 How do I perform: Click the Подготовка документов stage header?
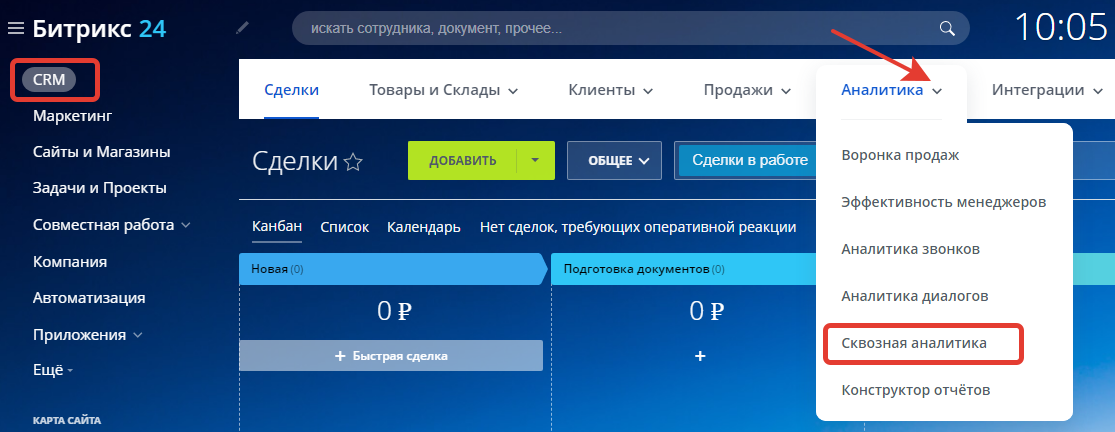[x=683, y=269]
